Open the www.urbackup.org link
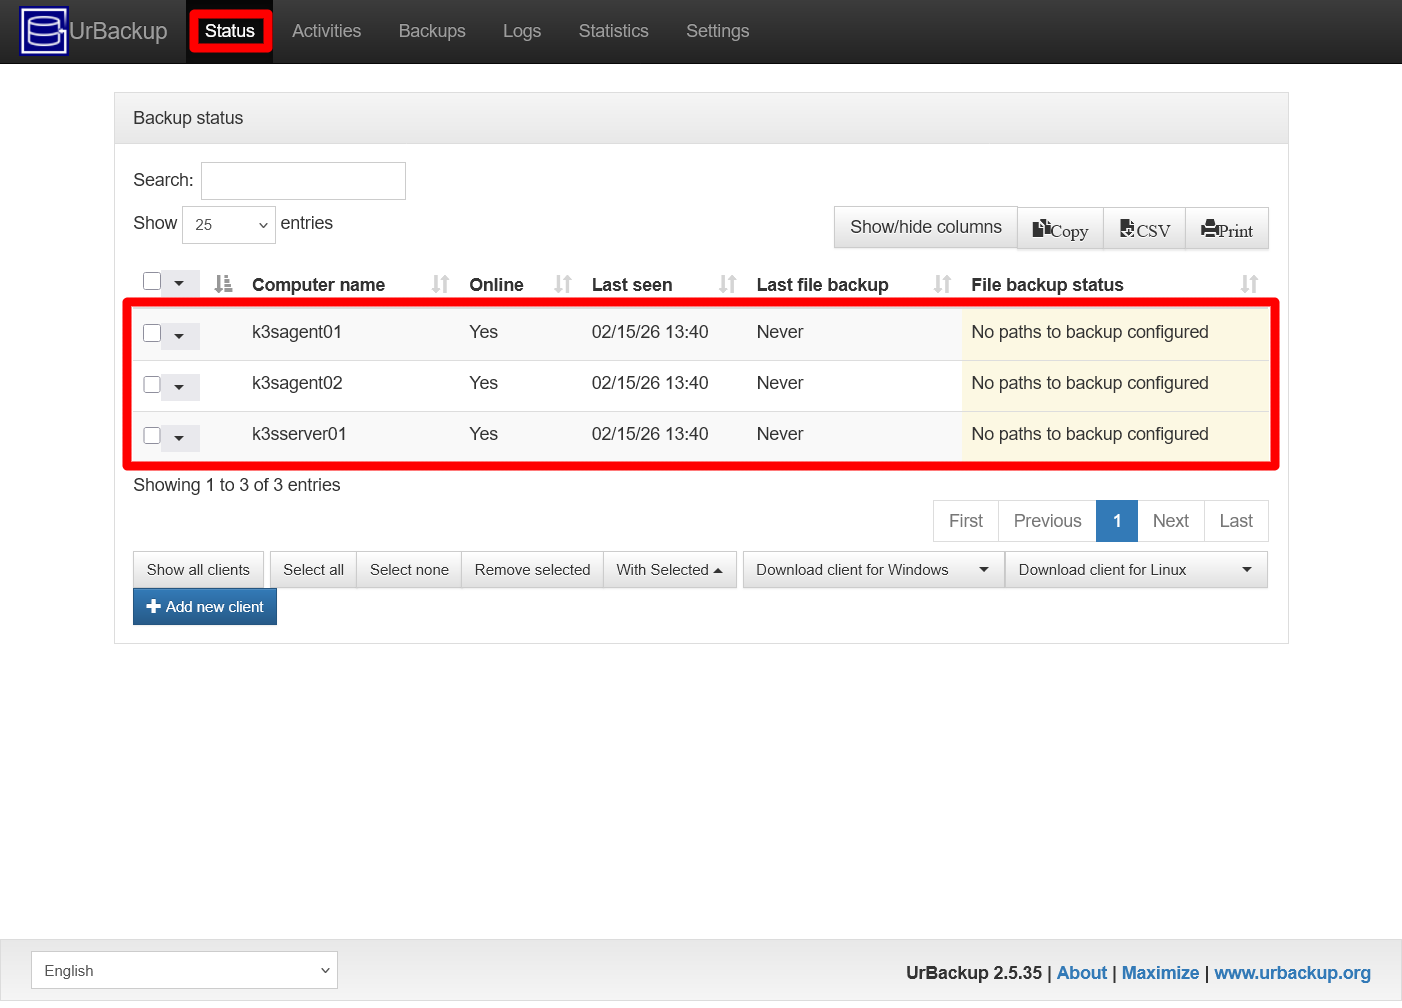The width and height of the screenshot is (1402, 1008). point(1293,972)
